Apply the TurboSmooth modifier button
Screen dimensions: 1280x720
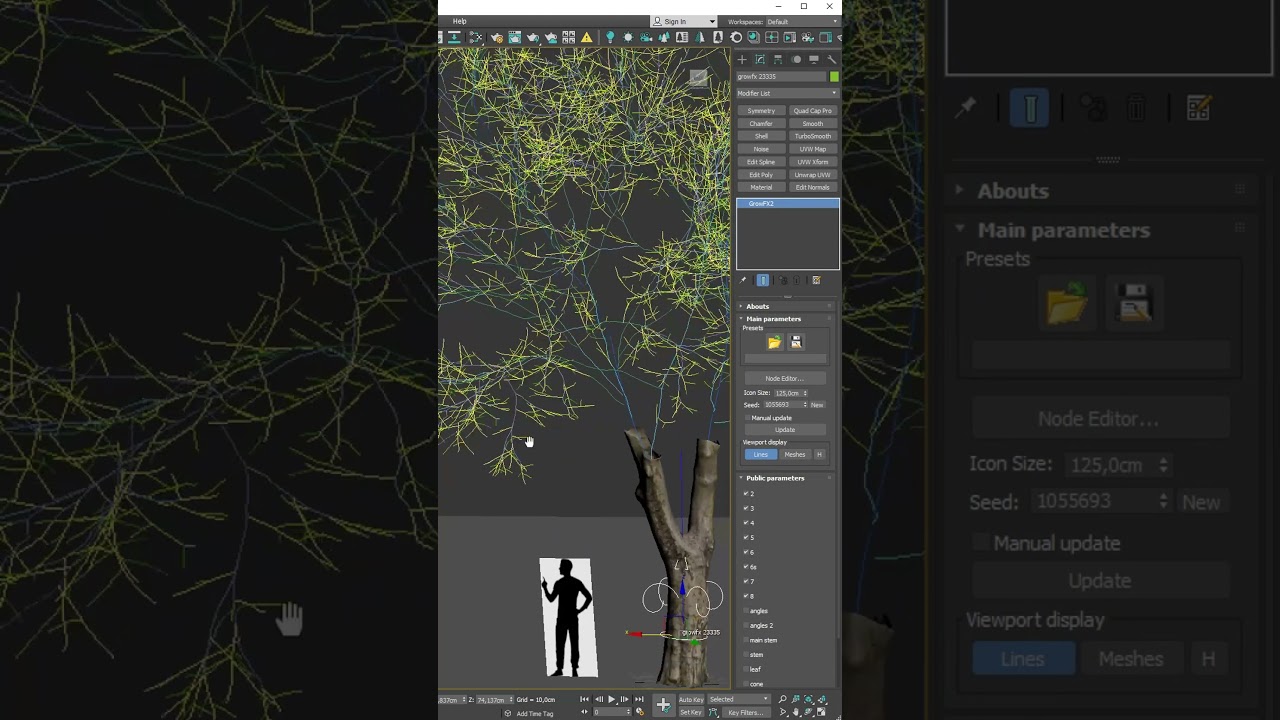(x=813, y=136)
